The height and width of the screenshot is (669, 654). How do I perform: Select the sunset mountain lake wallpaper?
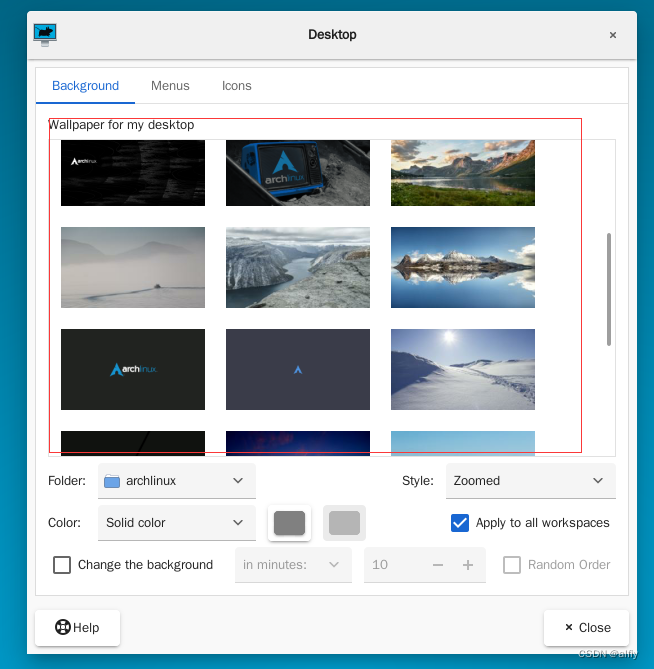[463, 173]
